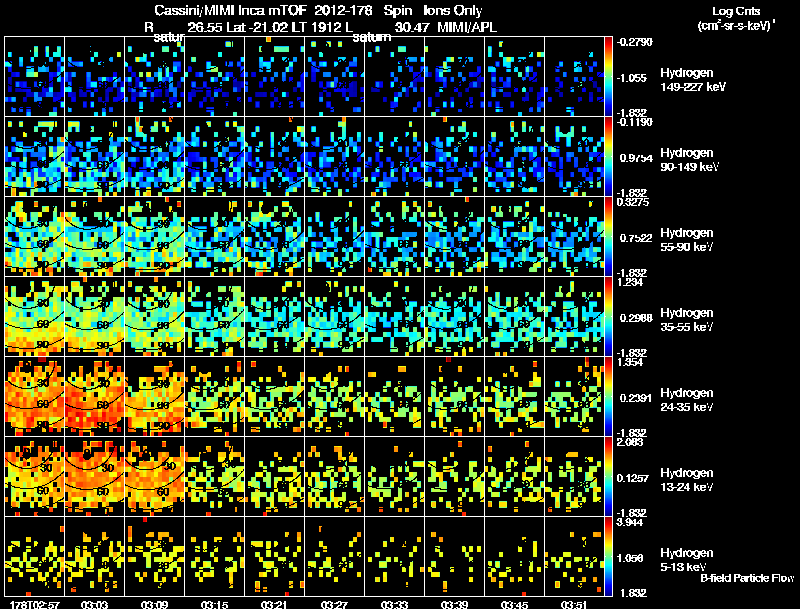Click the 03:39 time axis label
Image resolution: width=800 pixels, height=609 pixels.
tap(454, 605)
